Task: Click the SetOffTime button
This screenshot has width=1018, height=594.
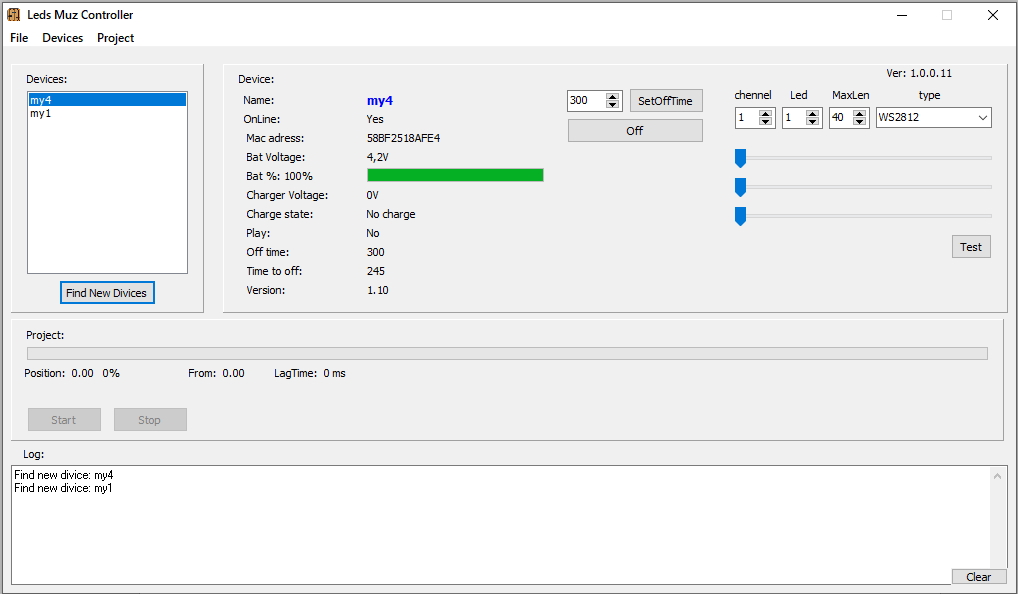Action: point(665,101)
